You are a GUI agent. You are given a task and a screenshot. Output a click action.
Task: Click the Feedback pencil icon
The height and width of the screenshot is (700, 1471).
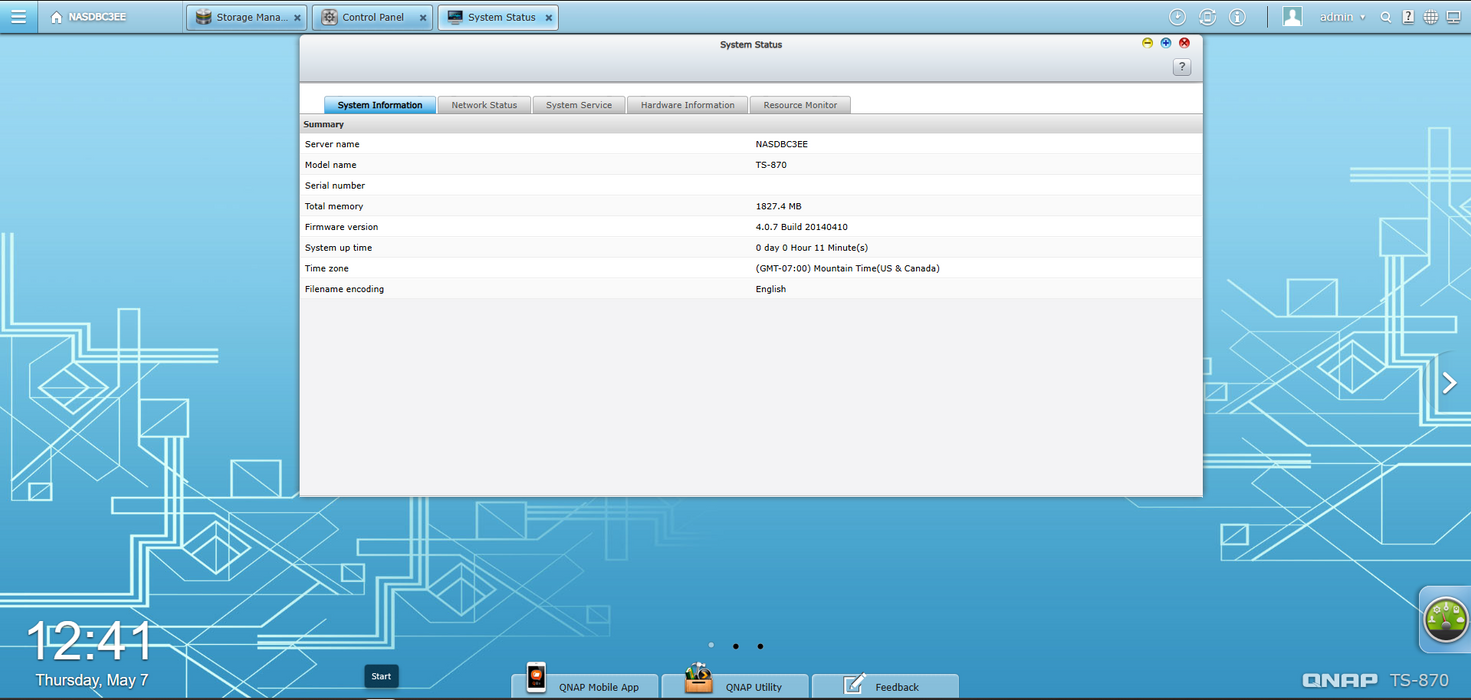(x=854, y=684)
